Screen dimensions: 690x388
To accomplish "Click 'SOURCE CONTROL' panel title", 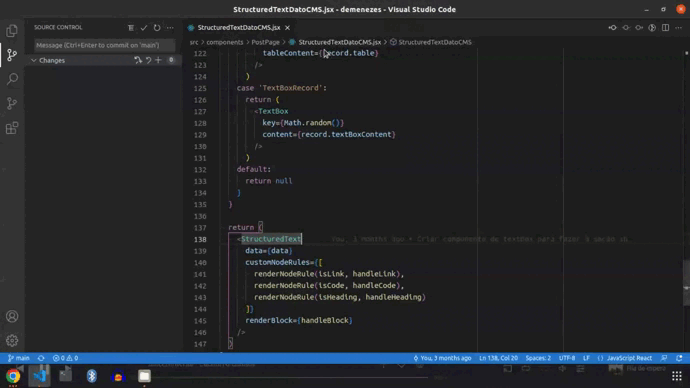I will (58, 27).
